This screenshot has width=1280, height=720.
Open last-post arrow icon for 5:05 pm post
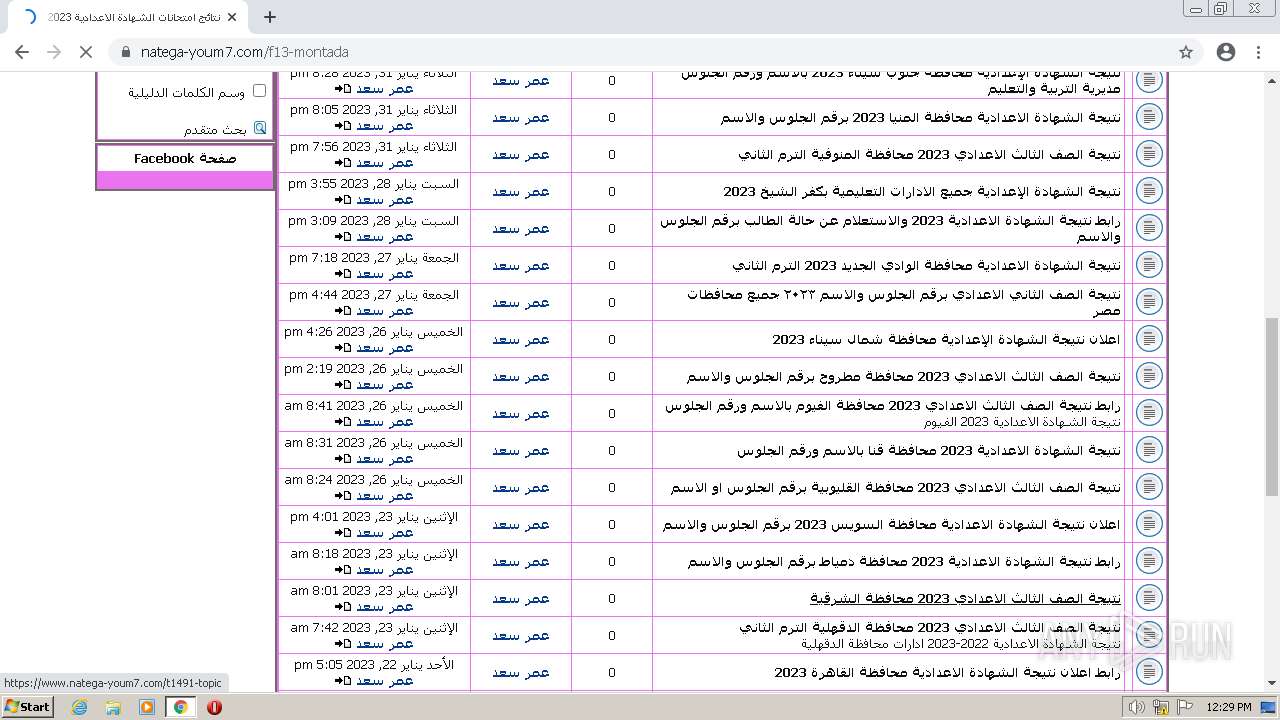point(342,681)
